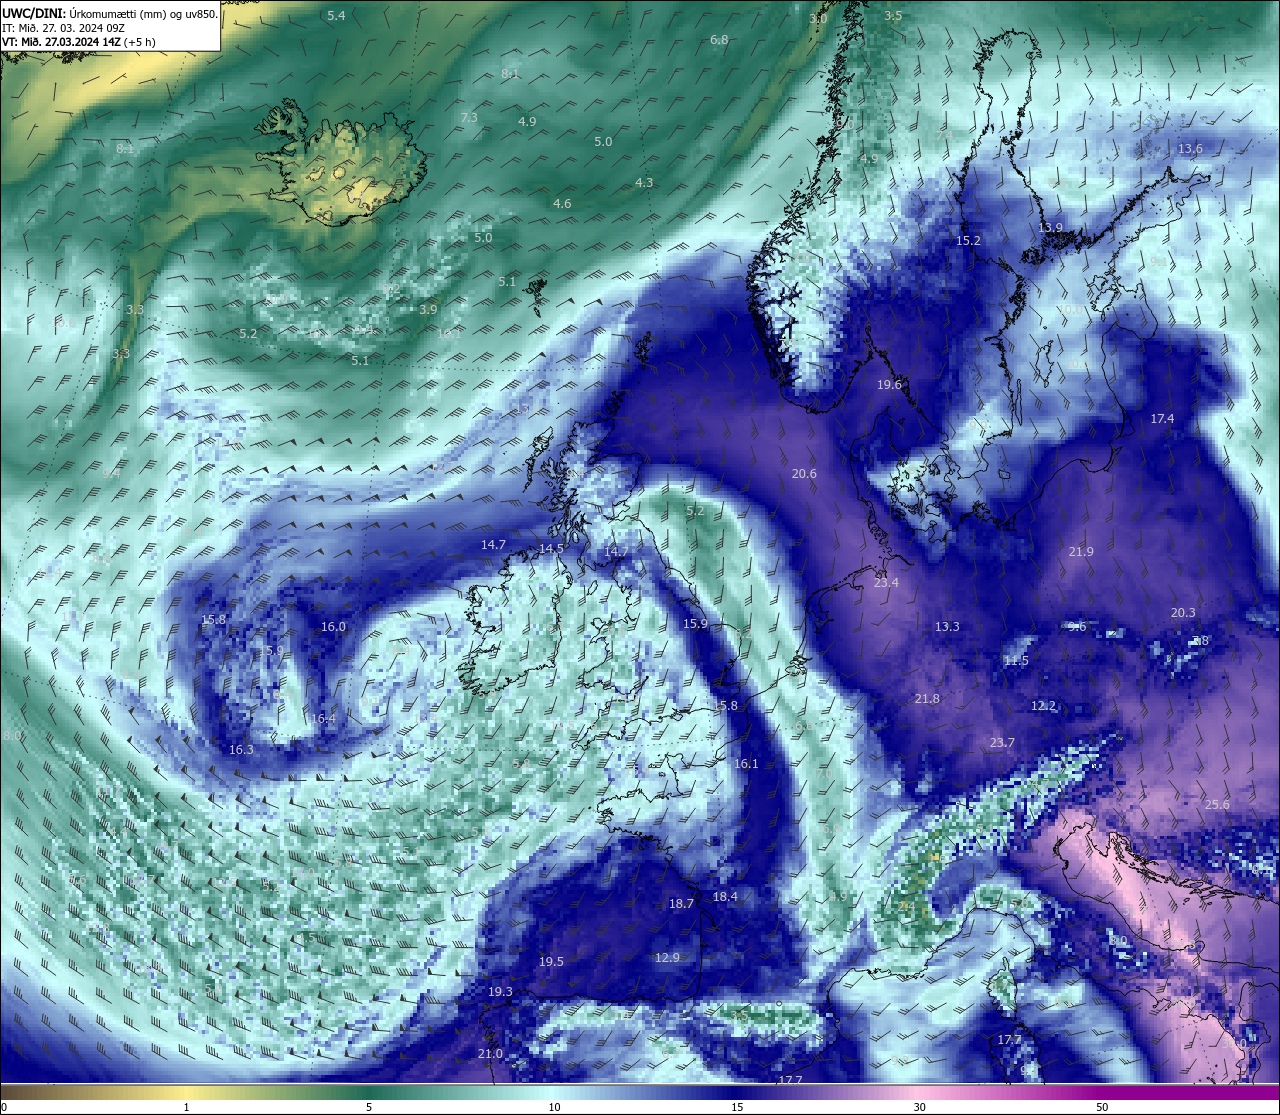Click the map value '14.5'
The width and height of the screenshot is (1280, 1115).
pyautogui.click(x=551, y=549)
